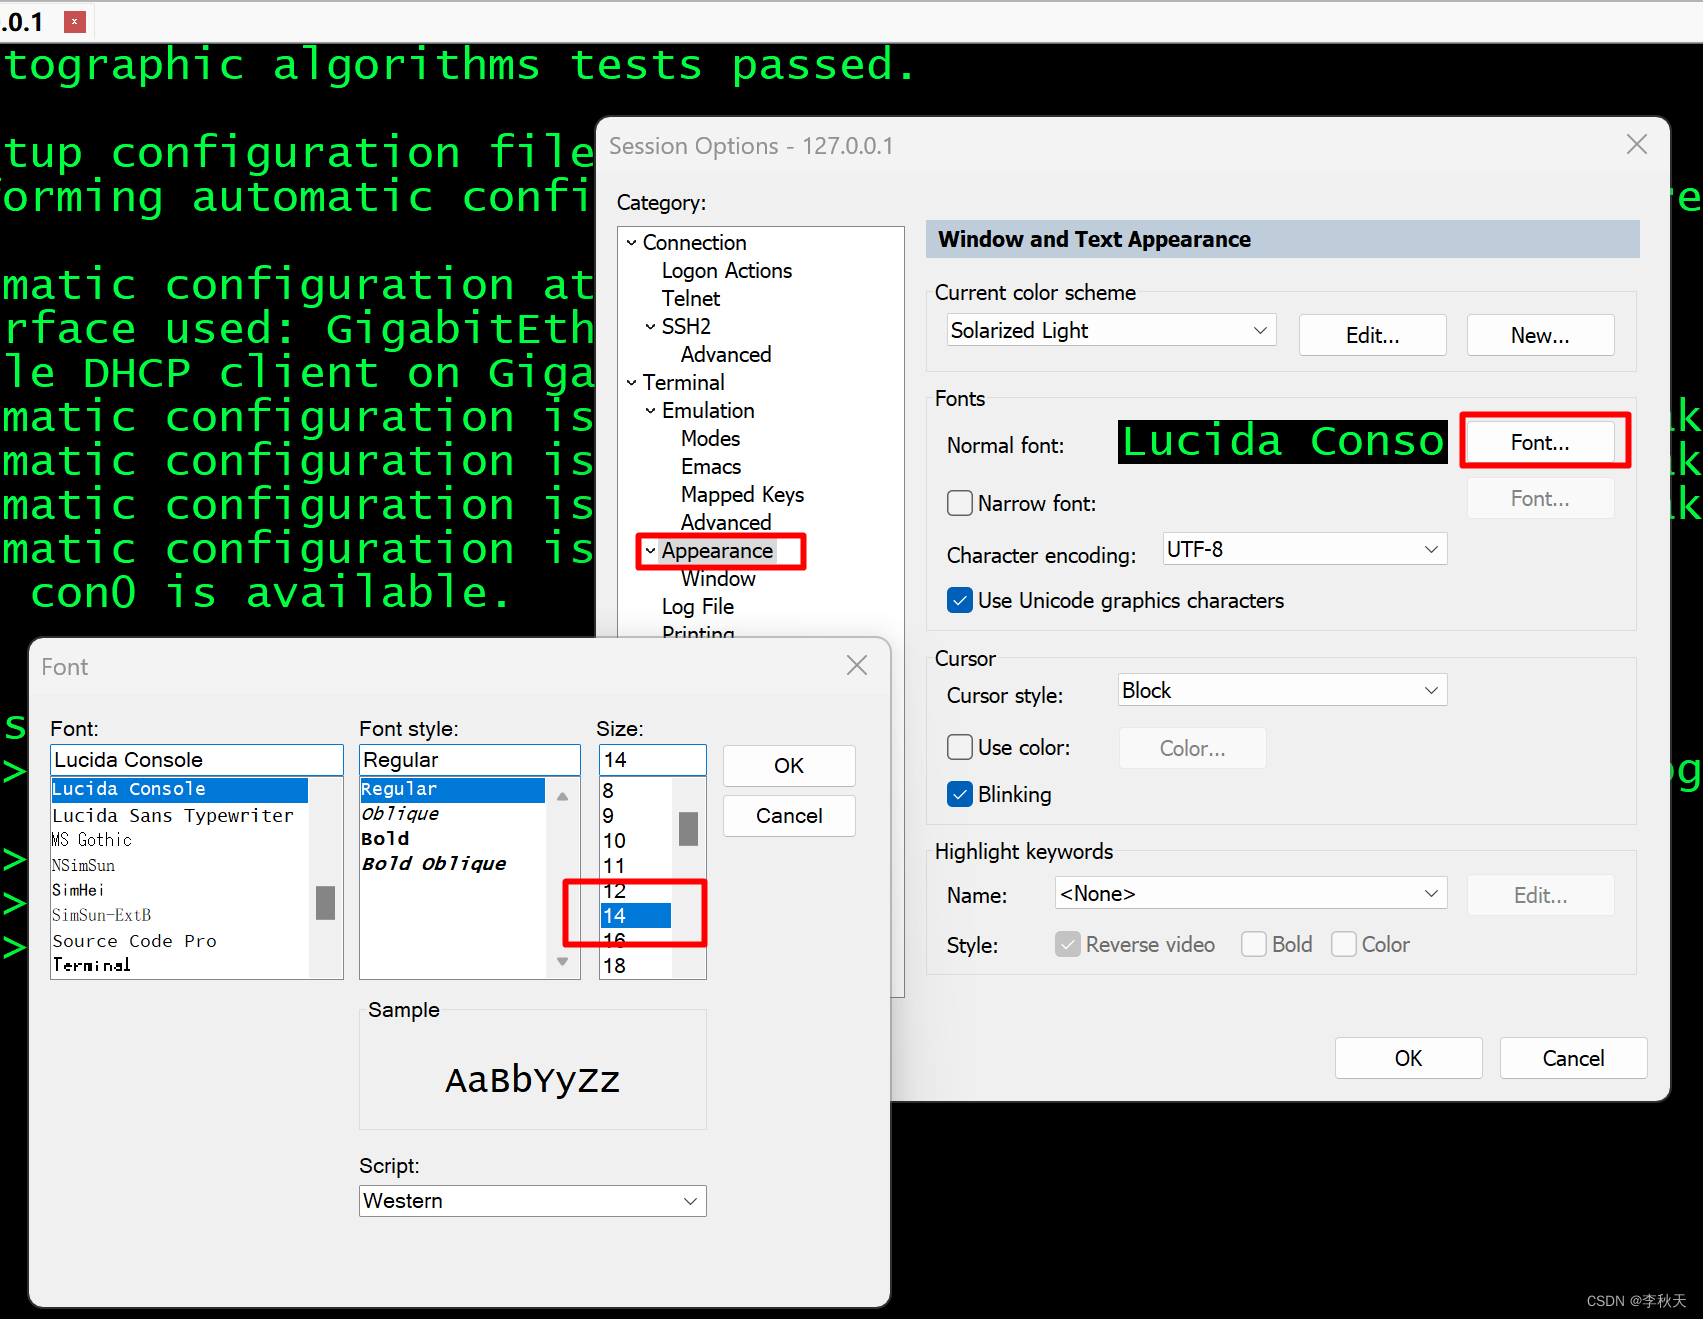This screenshot has width=1703, height=1319.
Task: Select Log File category
Action: pyautogui.click(x=697, y=607)
